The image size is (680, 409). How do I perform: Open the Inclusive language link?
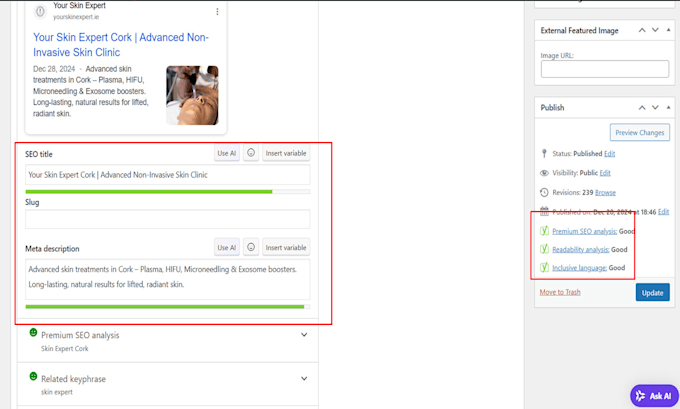point(579,268)
